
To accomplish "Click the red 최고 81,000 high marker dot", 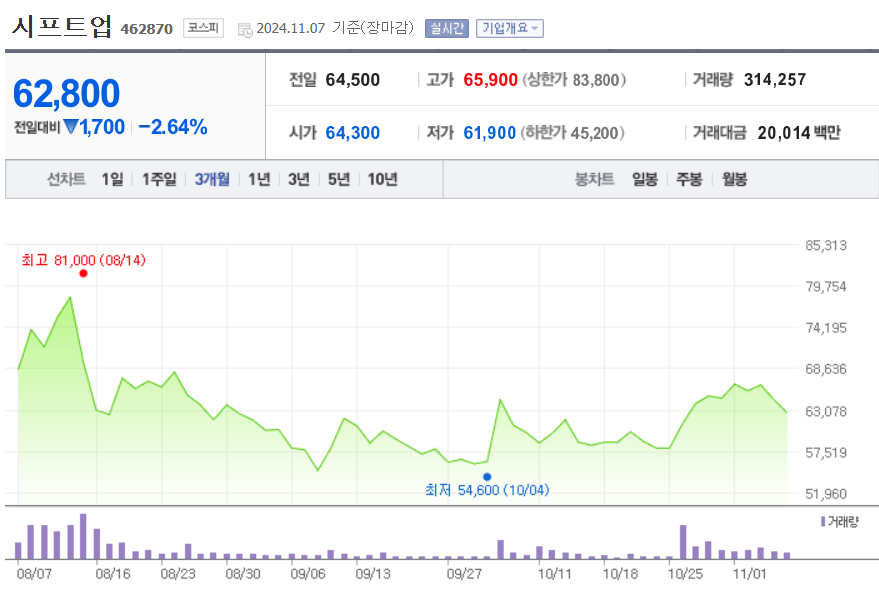I will coord(84,274).
